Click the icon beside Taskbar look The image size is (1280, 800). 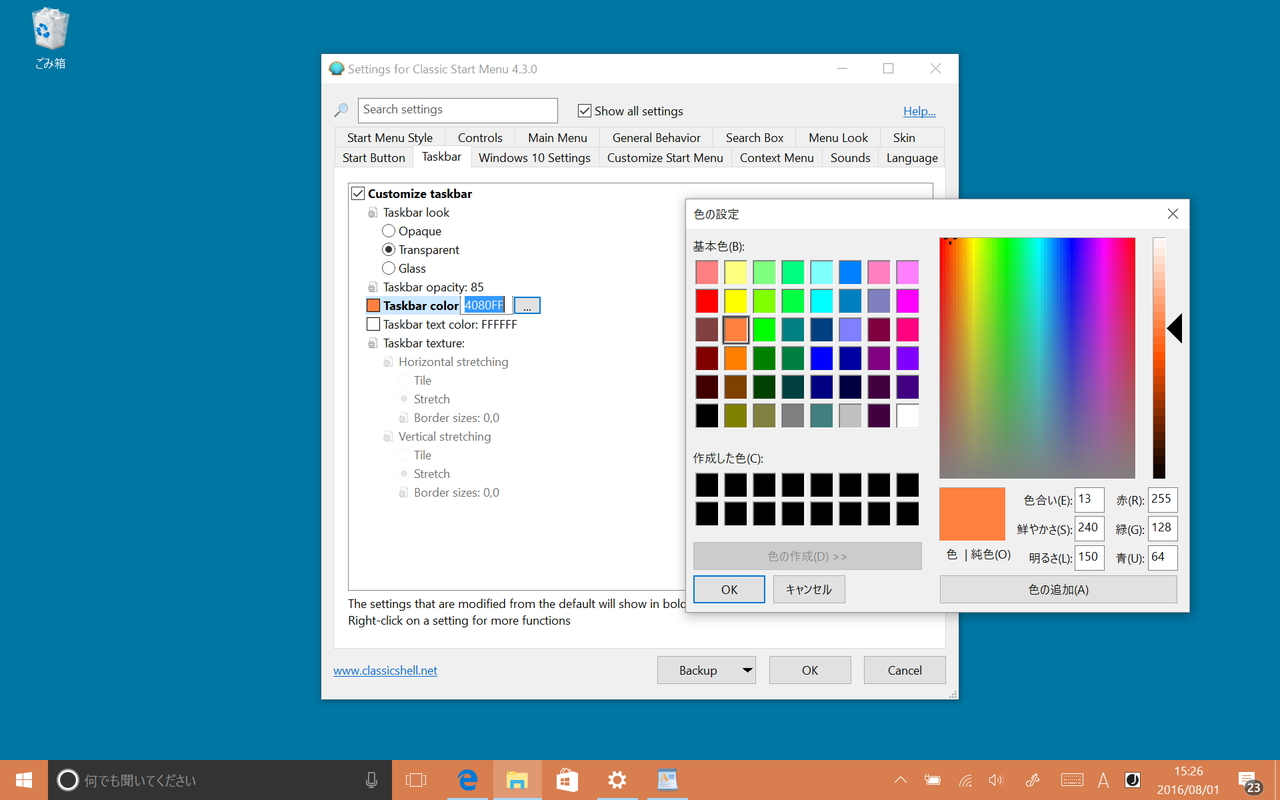click(373, 213)
